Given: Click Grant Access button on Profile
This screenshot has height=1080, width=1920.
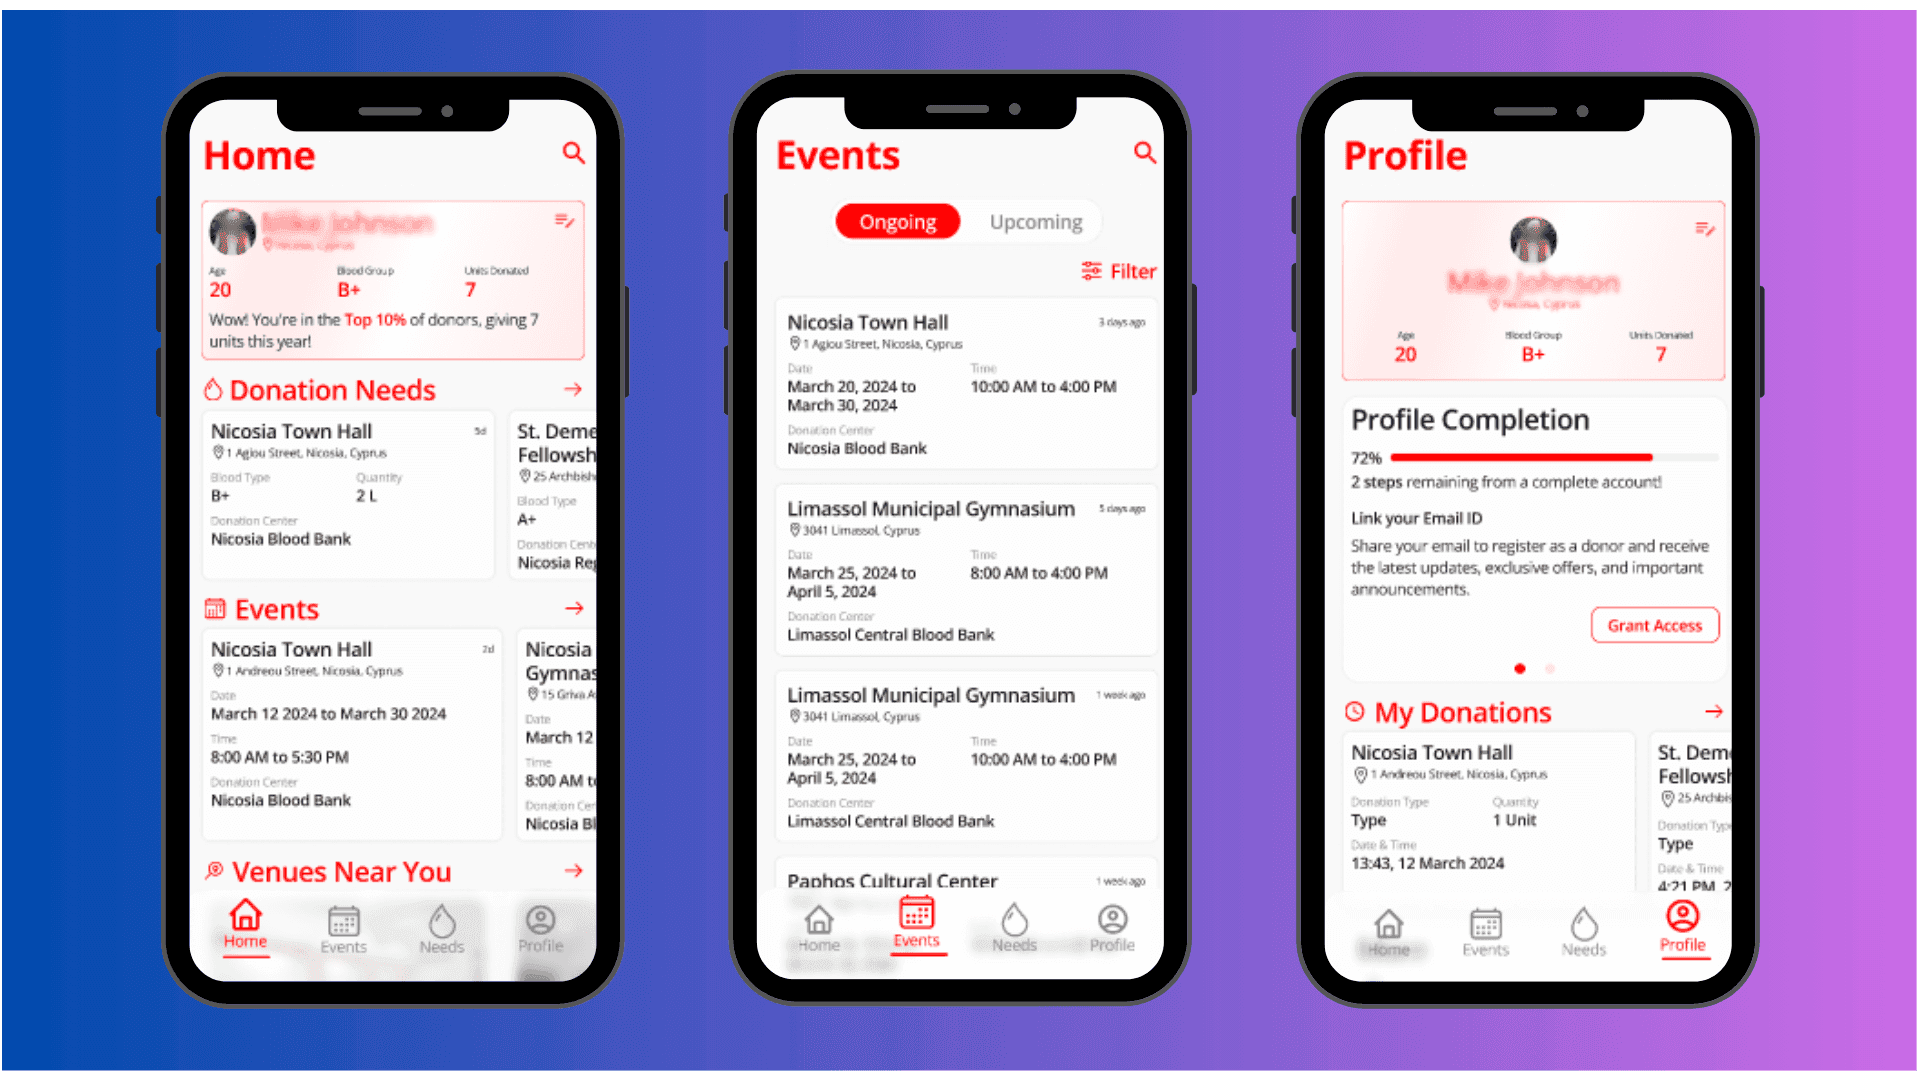Looking at the screenshot, I should 1655,625.
